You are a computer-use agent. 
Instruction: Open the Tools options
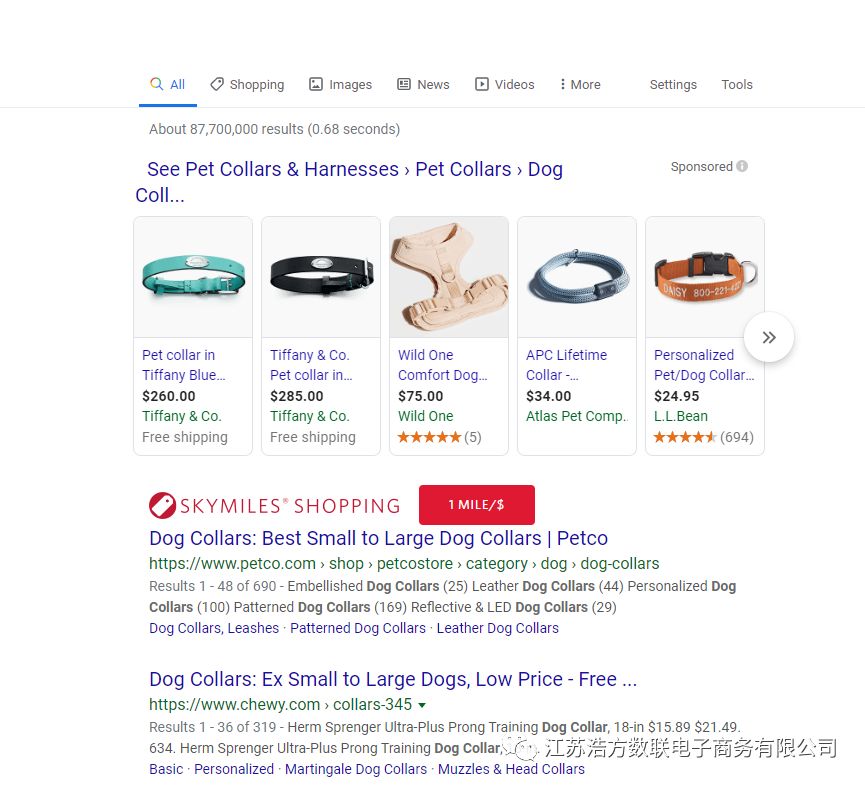coord(736,84)
